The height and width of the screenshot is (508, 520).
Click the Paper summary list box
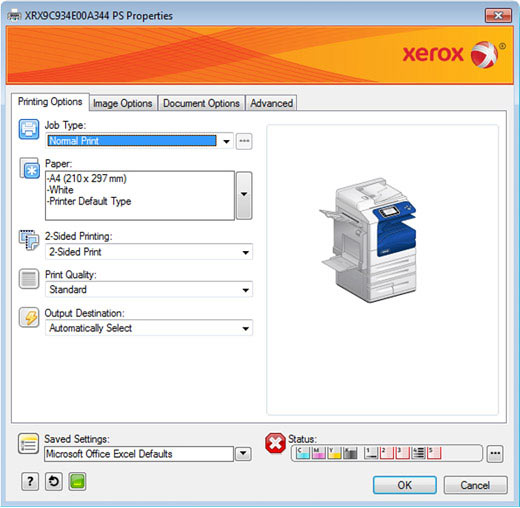pyautogui.click(x=140, y=195)
